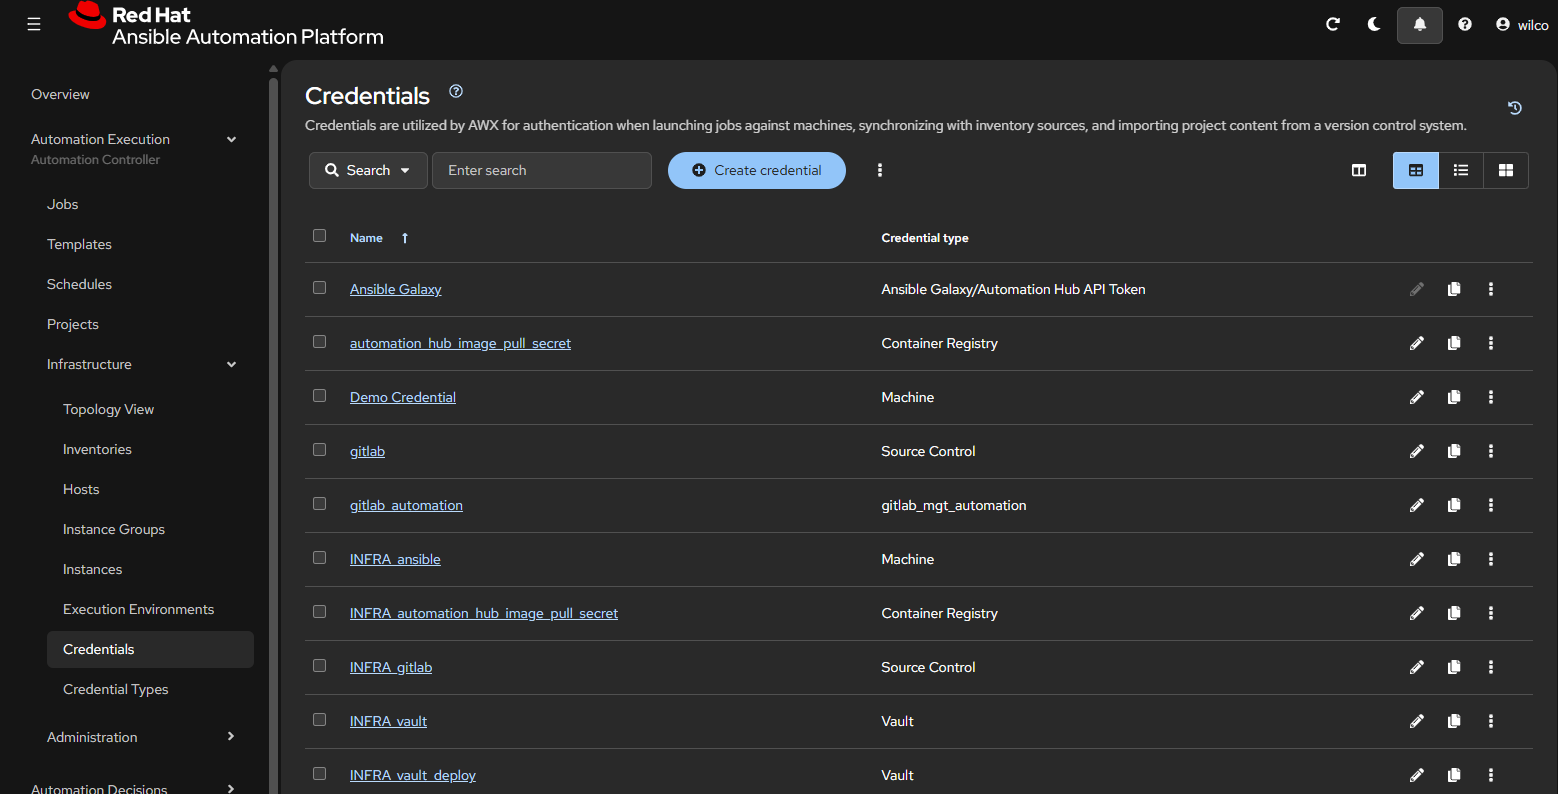Open the notifications bell

1419,23
